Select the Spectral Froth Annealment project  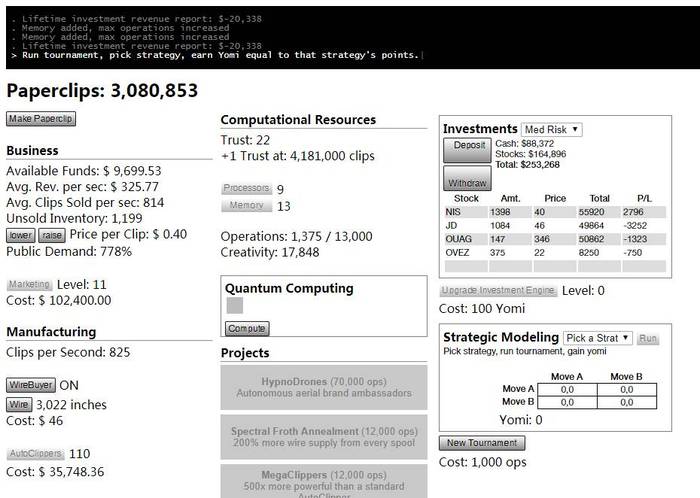click(x=324, y=437)
